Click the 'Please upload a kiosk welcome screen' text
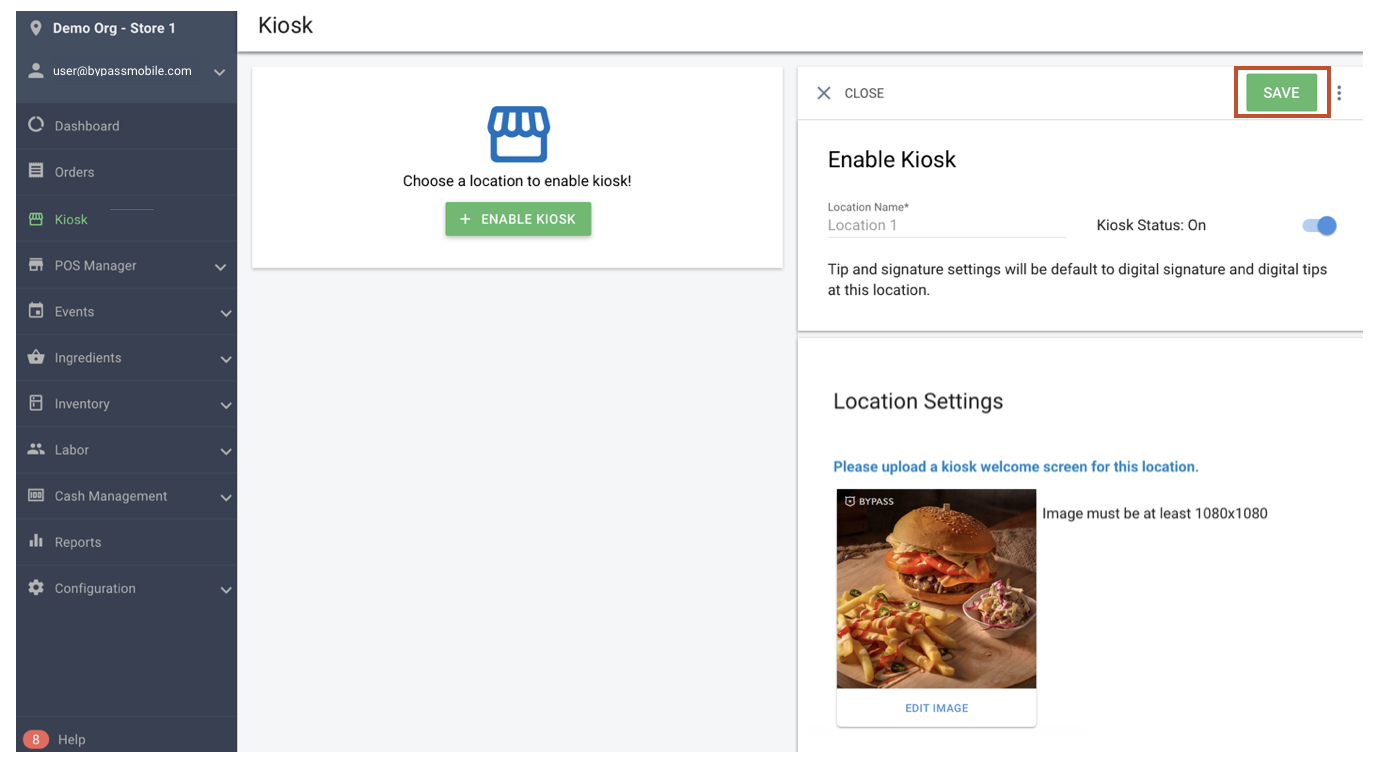The width and height of the screenshot is (1378, 760). pos(1016,467)
